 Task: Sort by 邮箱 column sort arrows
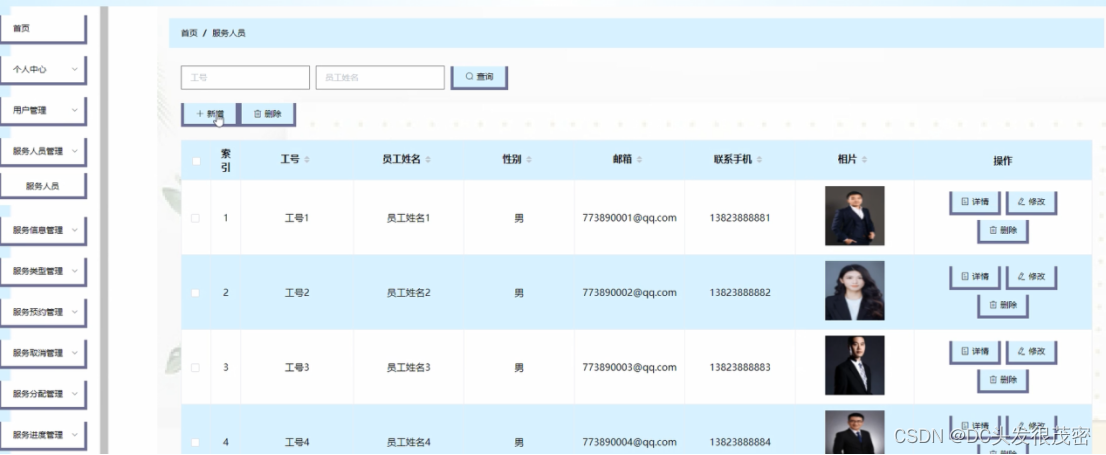click(640, 160)
